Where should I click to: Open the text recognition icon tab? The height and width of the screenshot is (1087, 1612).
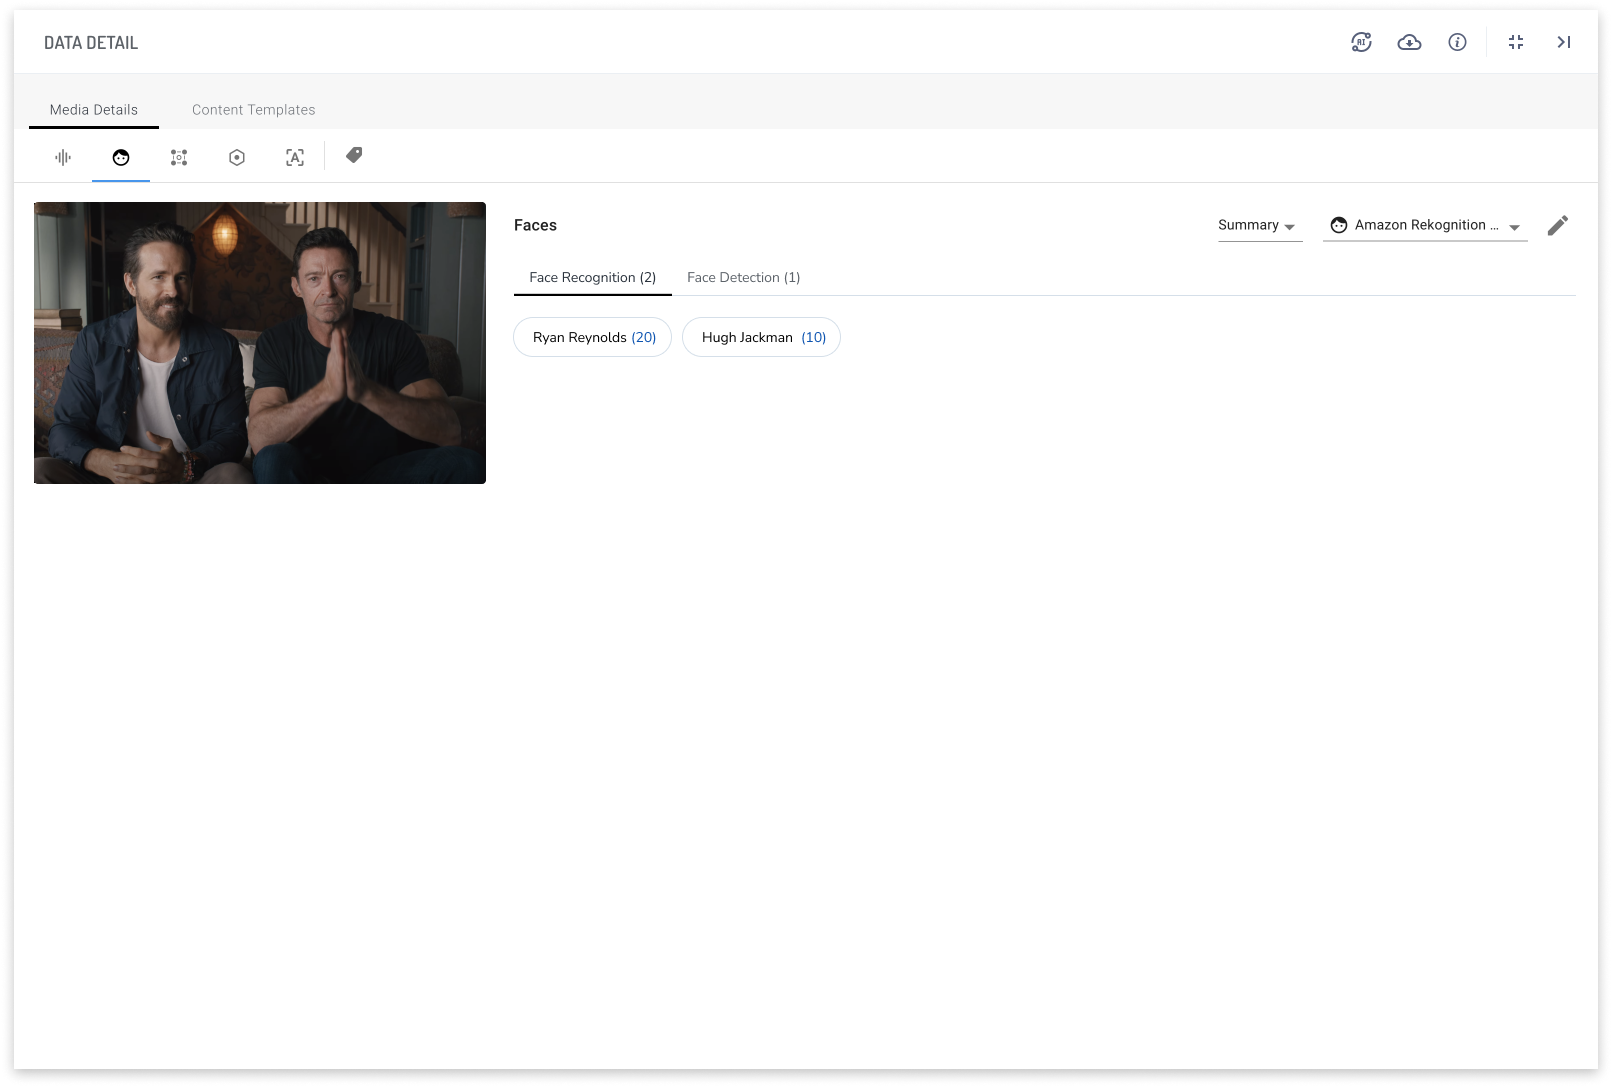(295, 158)
